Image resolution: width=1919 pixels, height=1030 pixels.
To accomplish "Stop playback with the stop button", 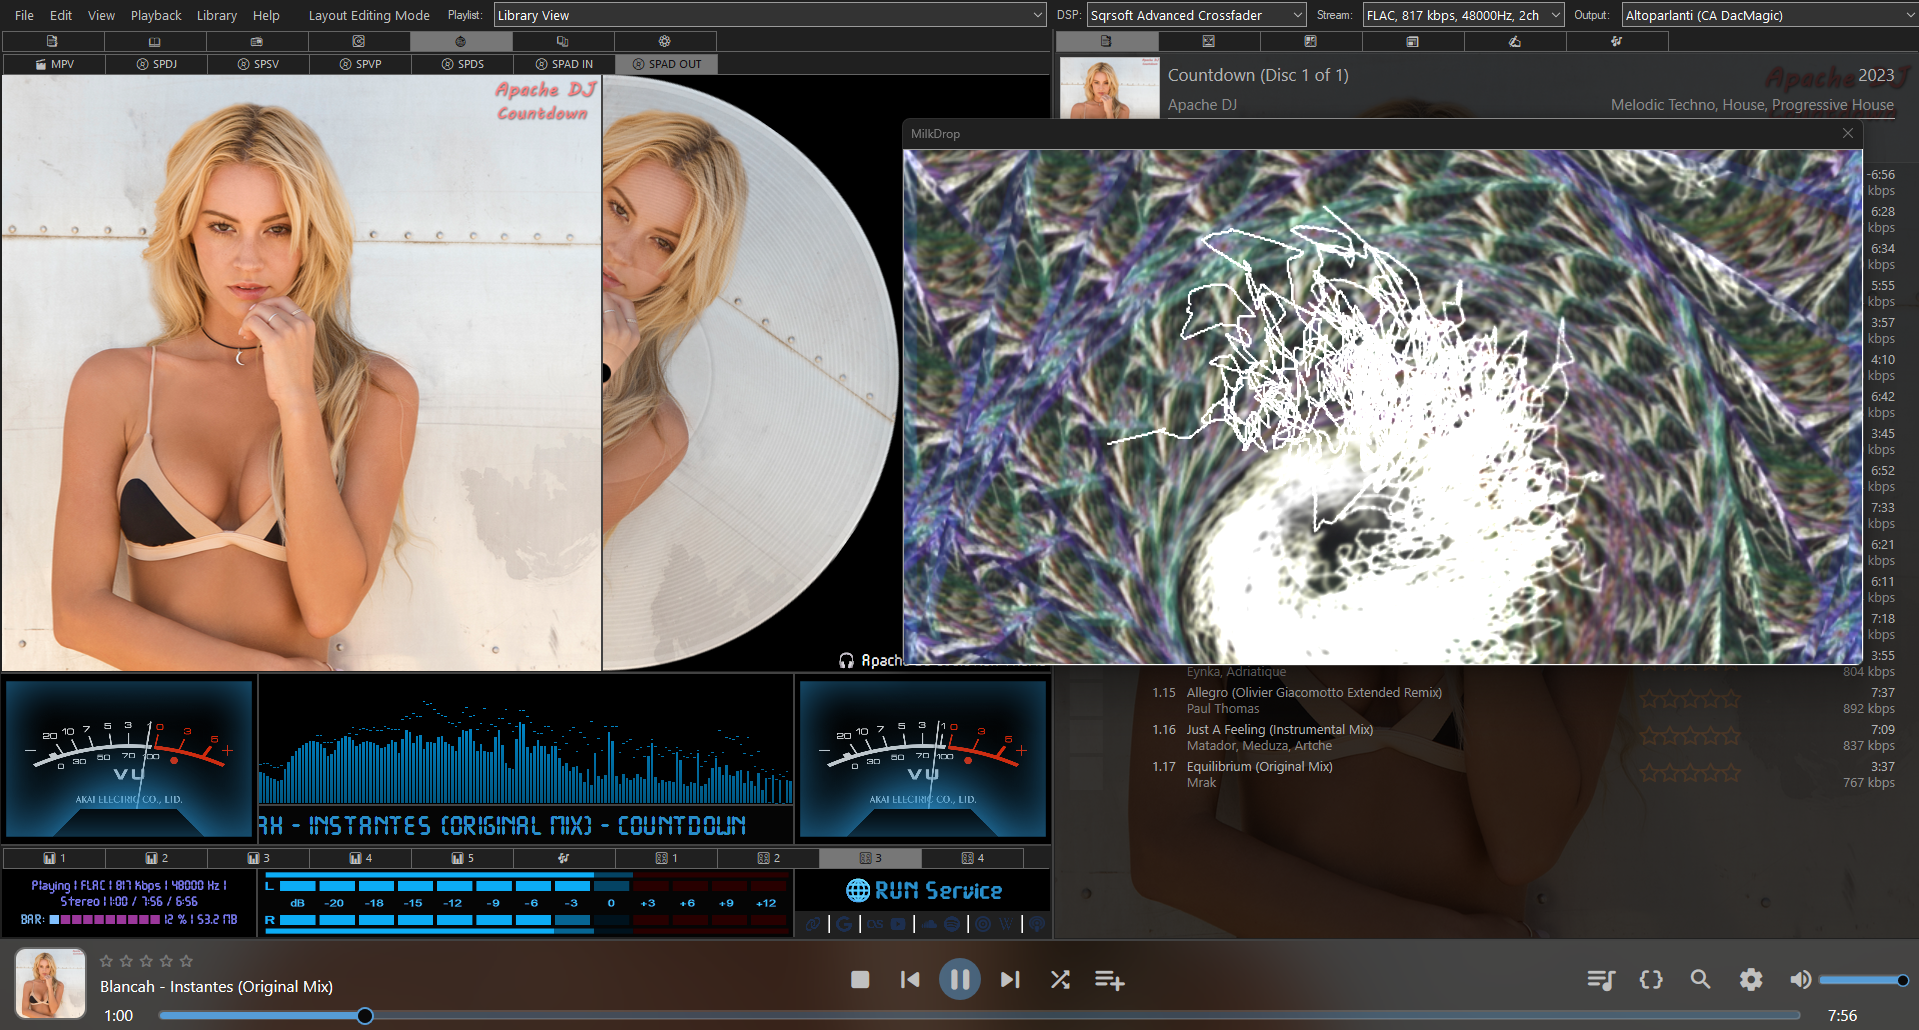I will tap(860, 980).
